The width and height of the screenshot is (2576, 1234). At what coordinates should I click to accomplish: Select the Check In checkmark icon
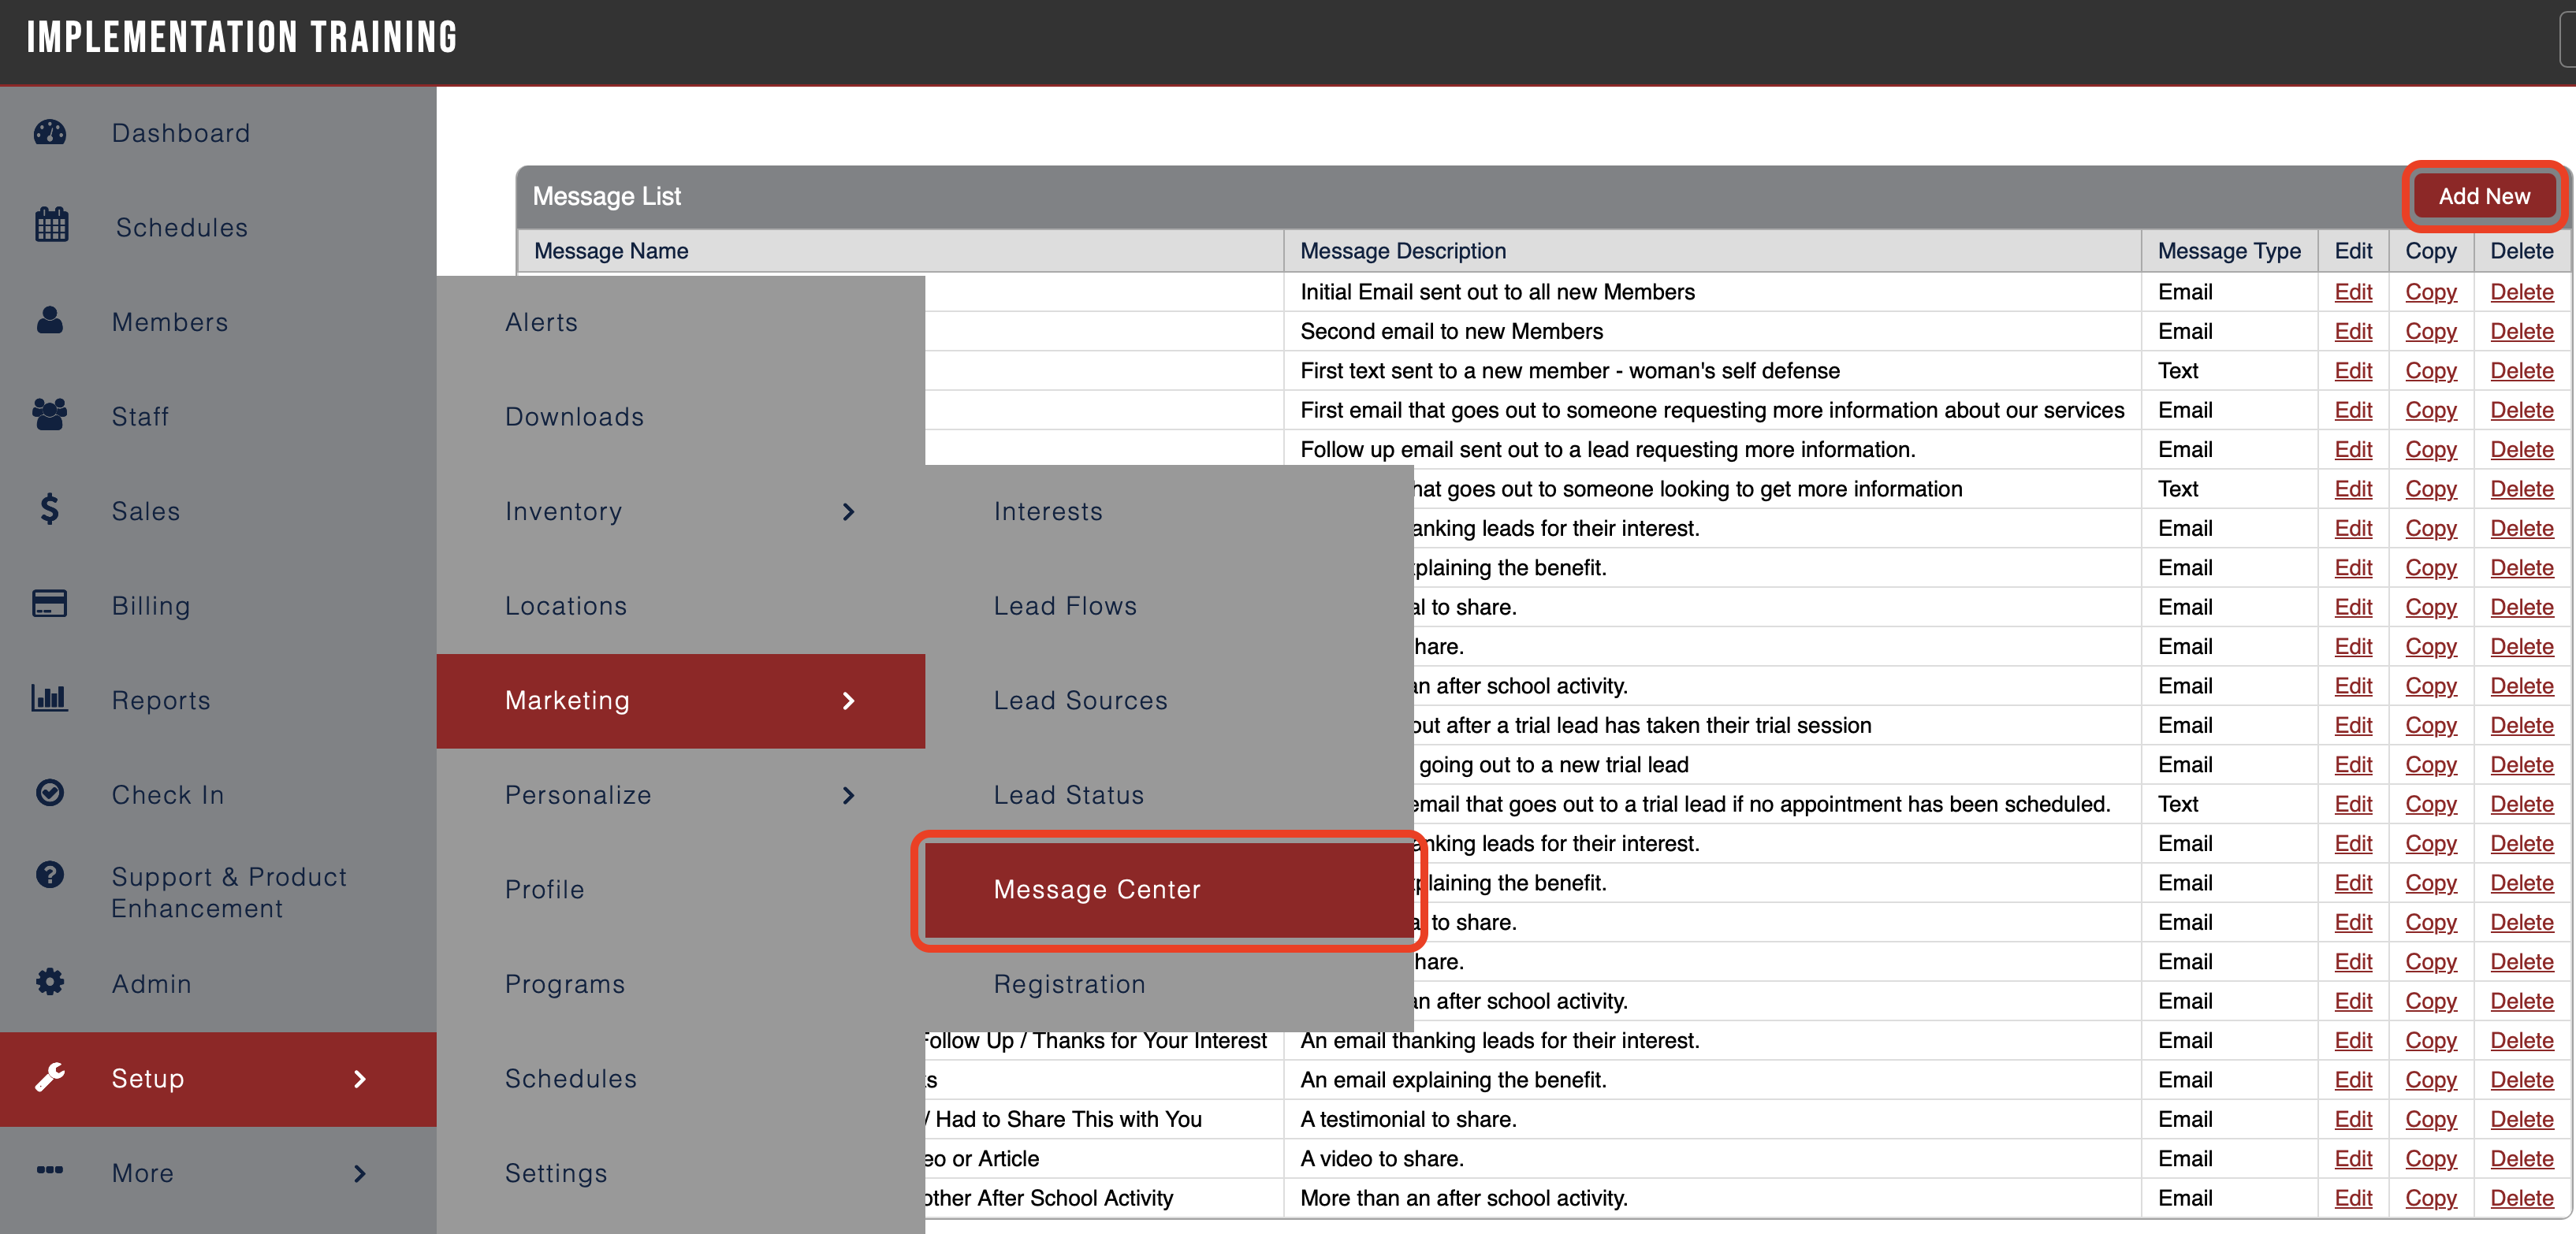click(50, 792)
